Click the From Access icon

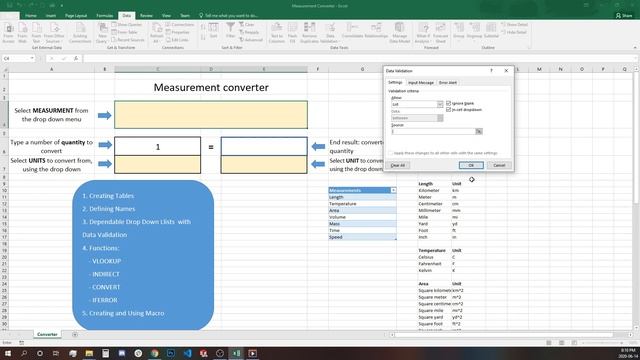9,33
